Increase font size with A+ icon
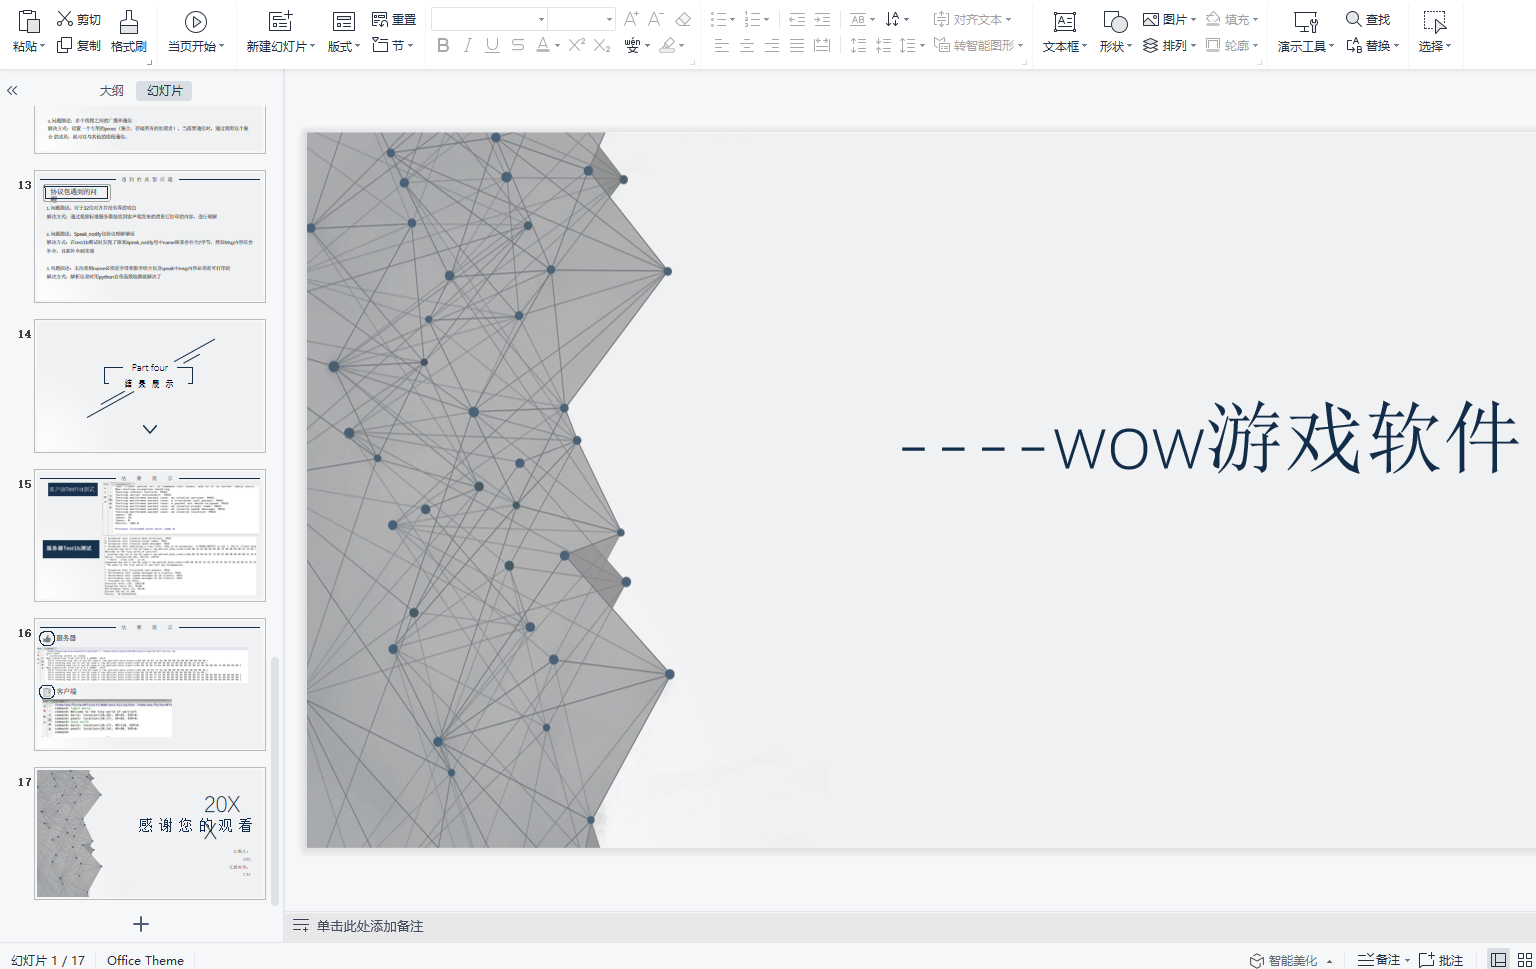Image resolution: width=1536 pixels, height=969 pixels. click(631, 19)
